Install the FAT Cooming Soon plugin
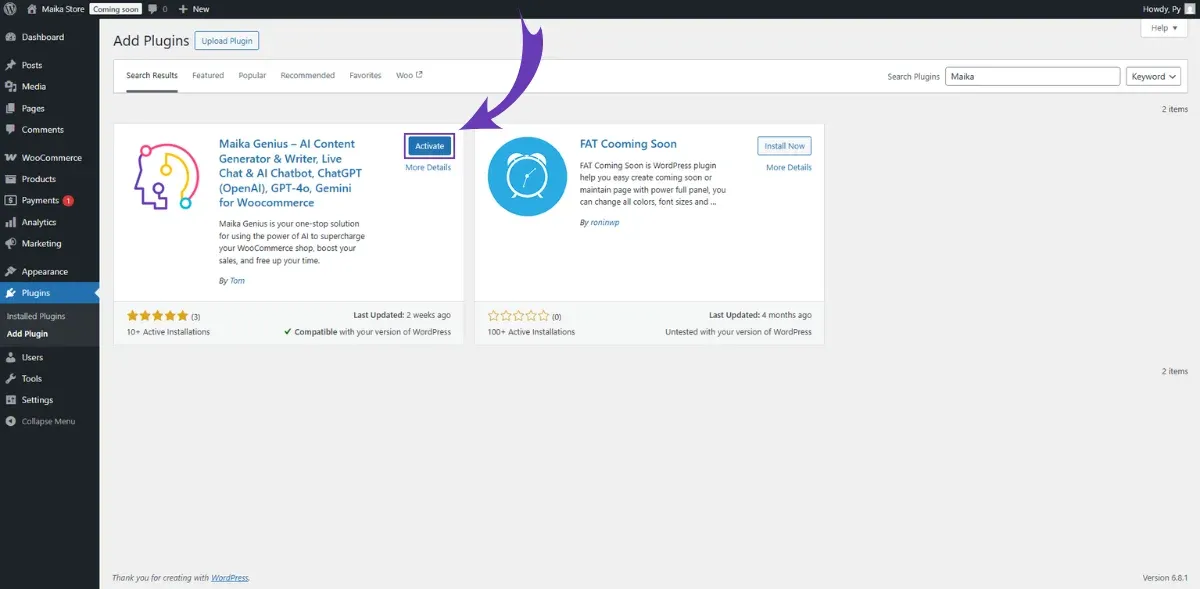The image size is (1200, 589). pos(784,146)
